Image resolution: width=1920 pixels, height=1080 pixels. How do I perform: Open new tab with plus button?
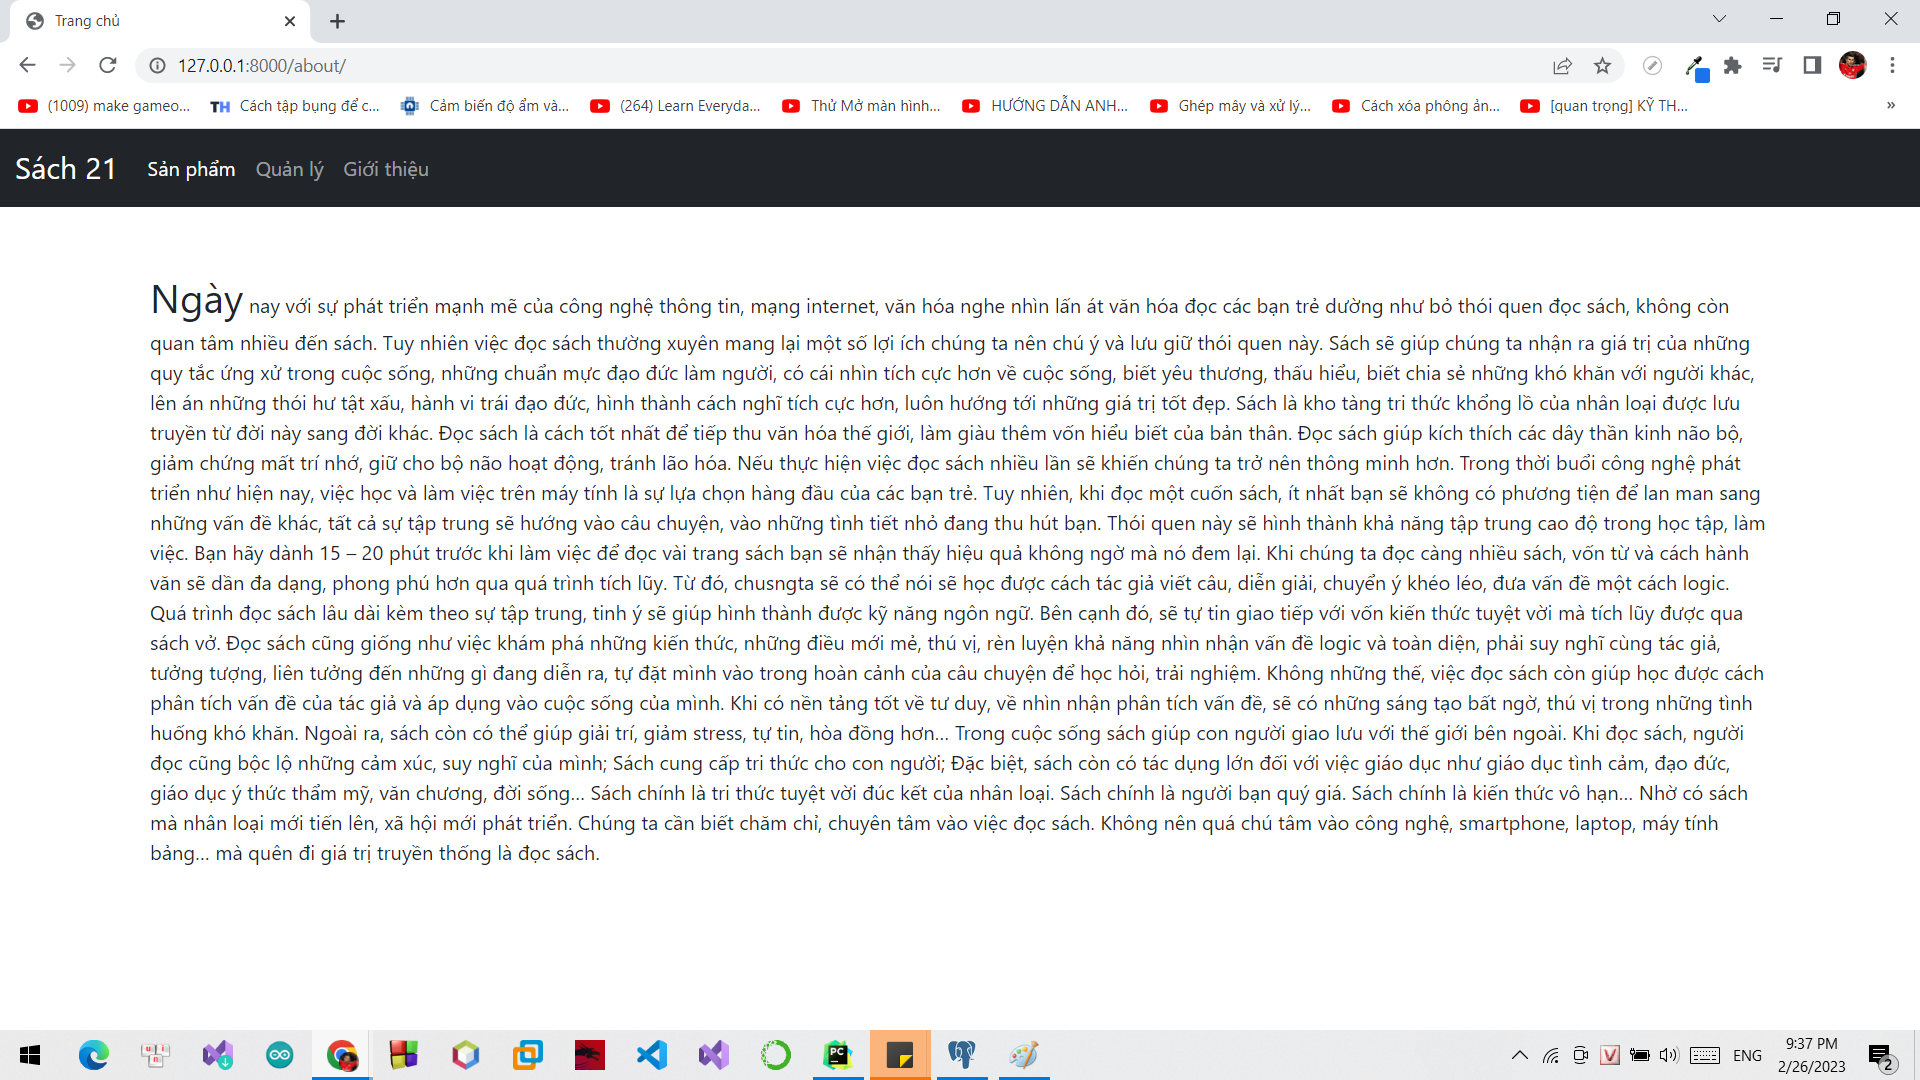338,21
